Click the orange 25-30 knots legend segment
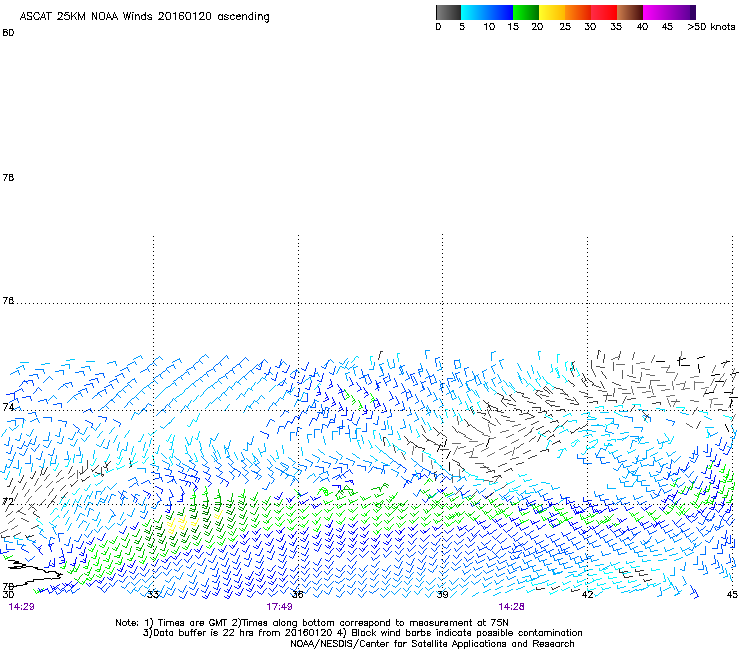 pyautogui.click(x=578, y=12)
